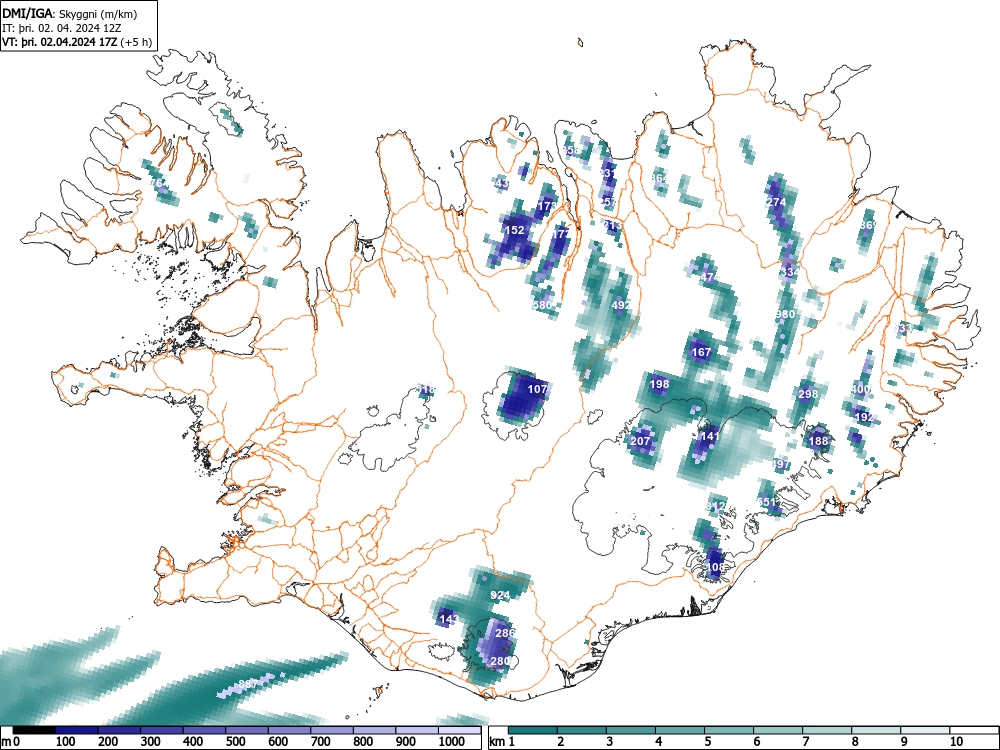Click the visibility value 192 in the east

864,417
